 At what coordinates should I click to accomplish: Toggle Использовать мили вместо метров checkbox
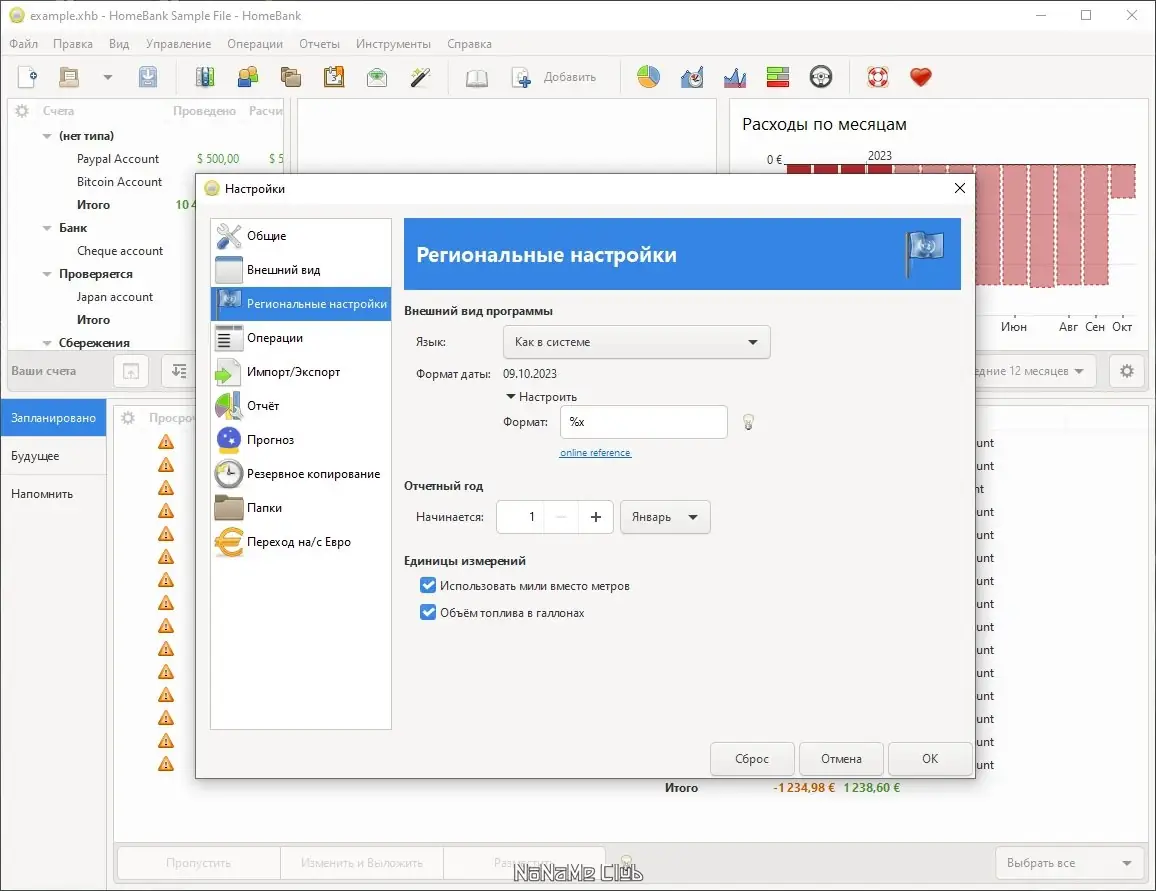[428, 585]
